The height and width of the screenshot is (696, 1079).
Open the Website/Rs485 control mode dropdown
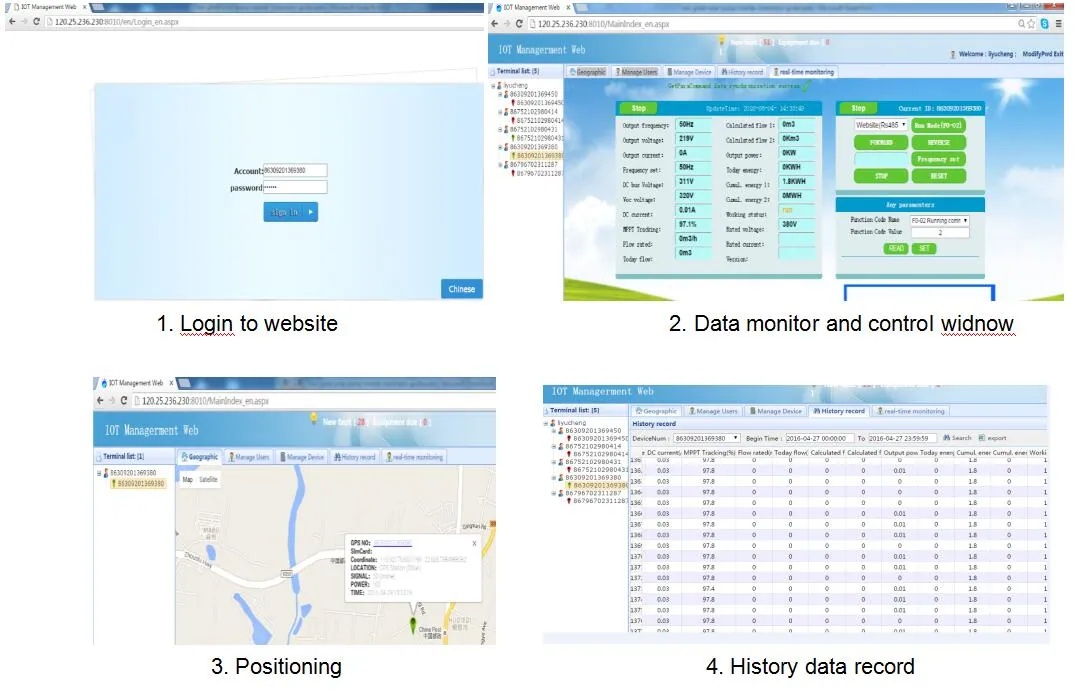(881, 125)
